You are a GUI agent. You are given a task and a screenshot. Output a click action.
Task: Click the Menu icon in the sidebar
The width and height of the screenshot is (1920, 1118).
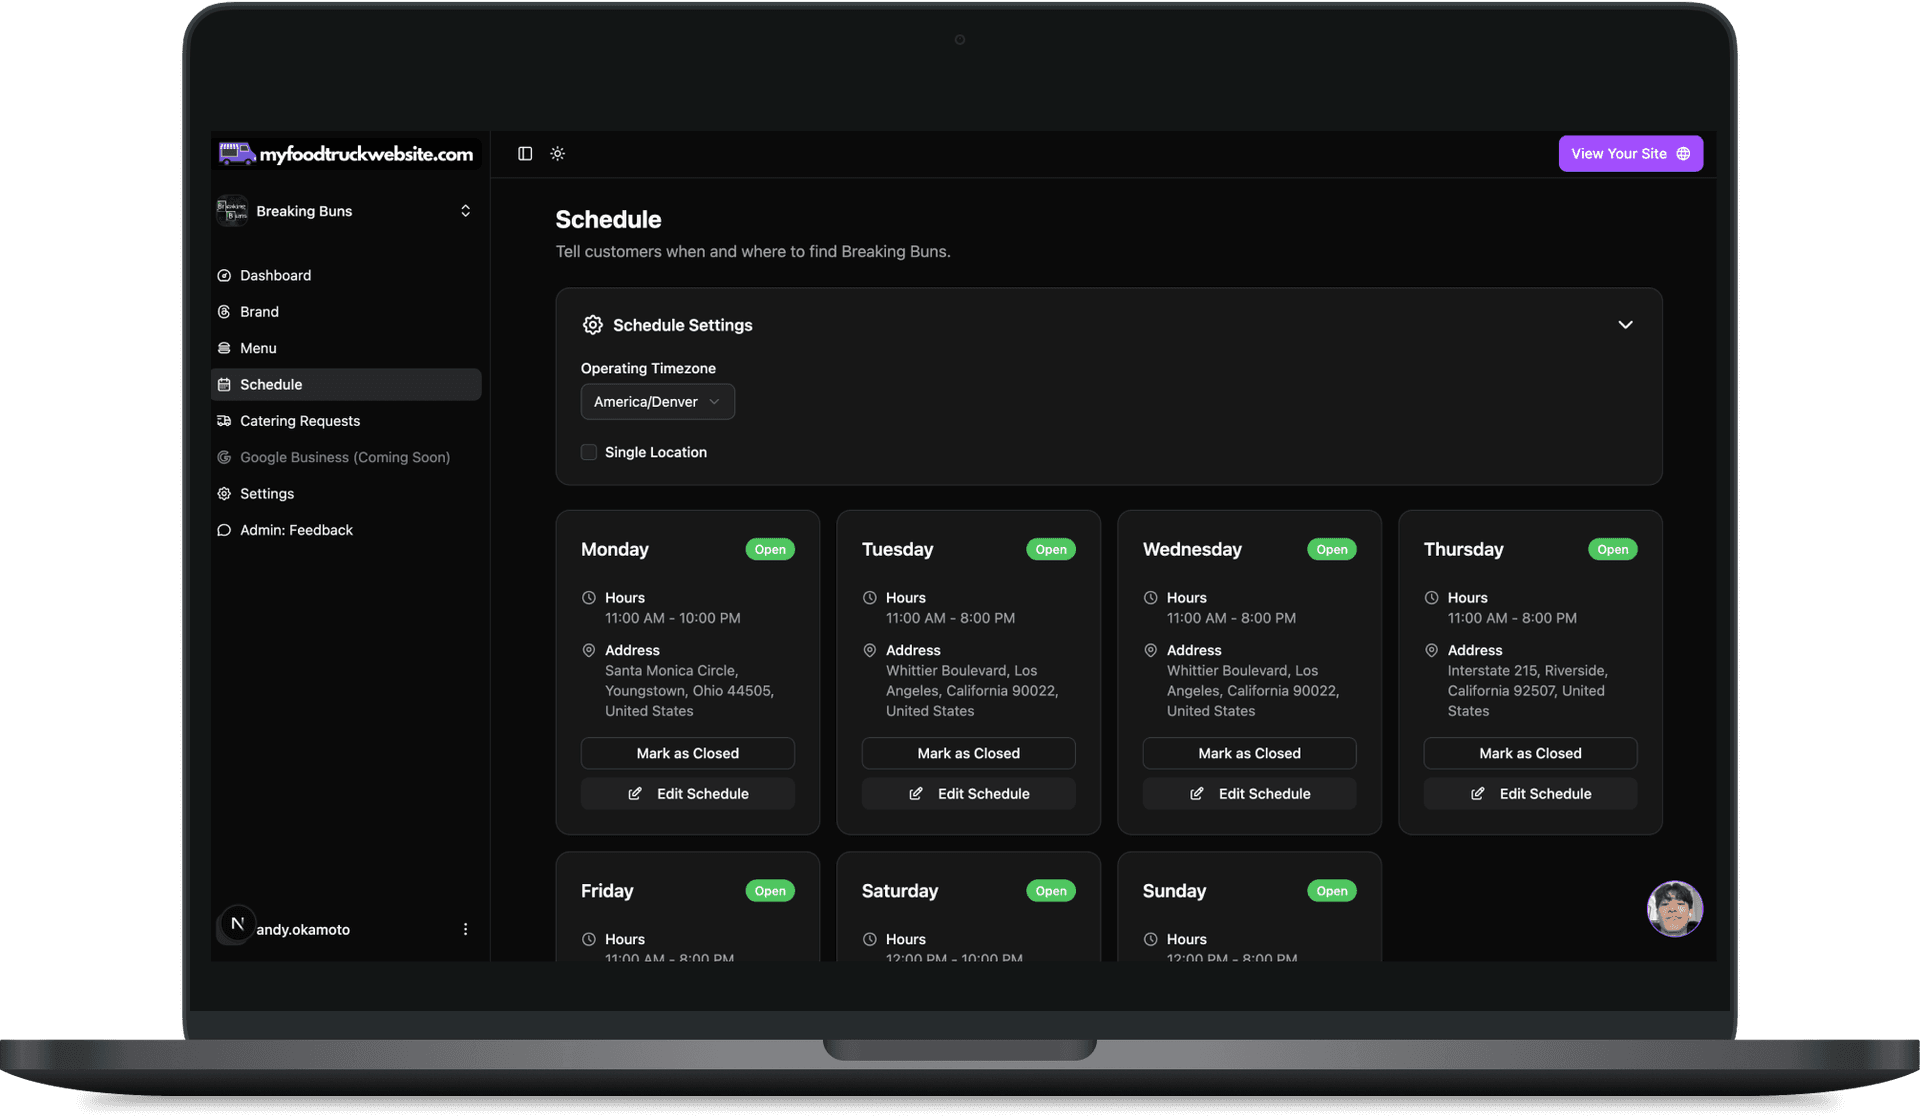pyautogui.click(x=225, y=347)
